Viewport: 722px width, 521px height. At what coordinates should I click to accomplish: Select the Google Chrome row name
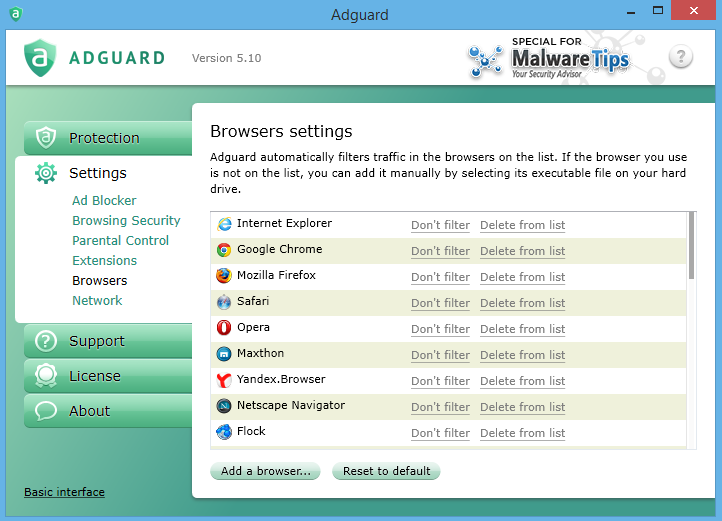point(279,249)
